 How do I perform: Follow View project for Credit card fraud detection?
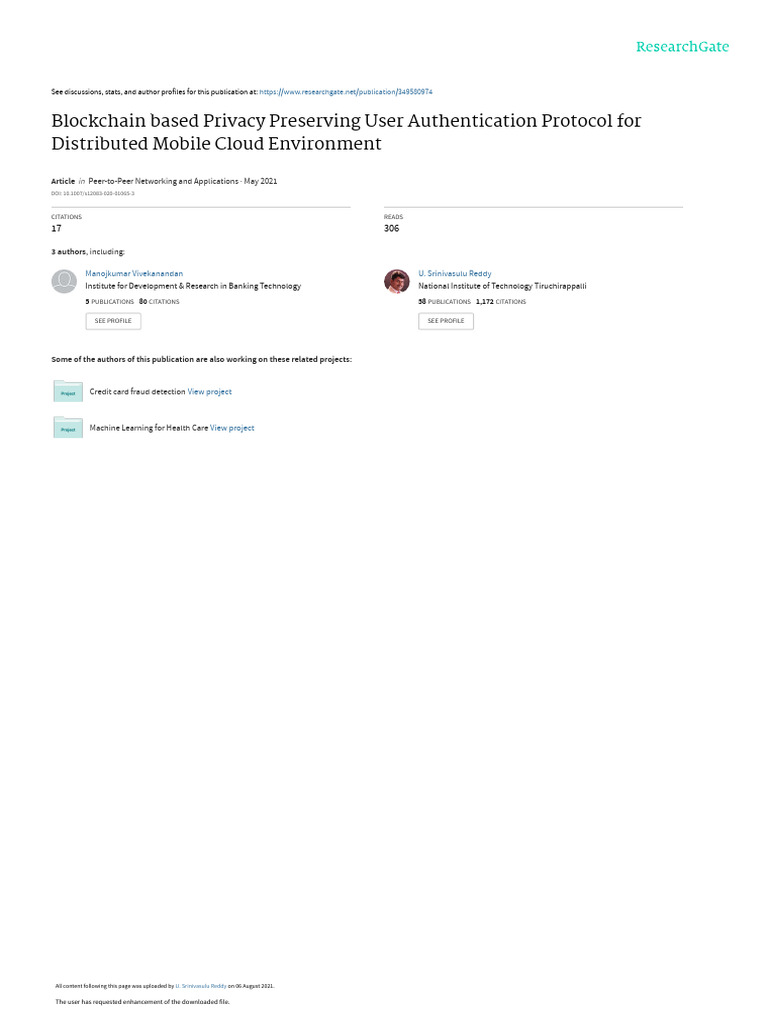pos(210,392)
